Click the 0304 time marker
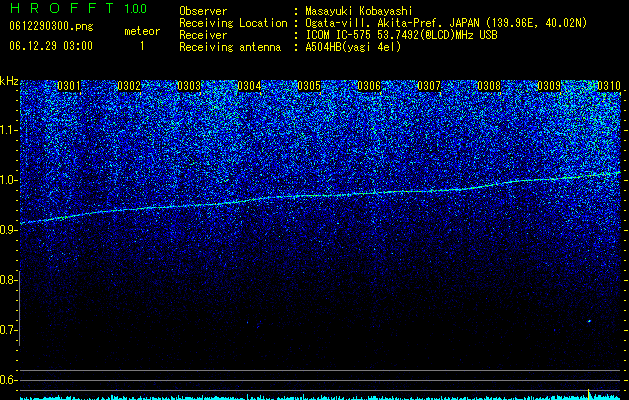This screenshot has width=629, height=400. coord(249,86)
